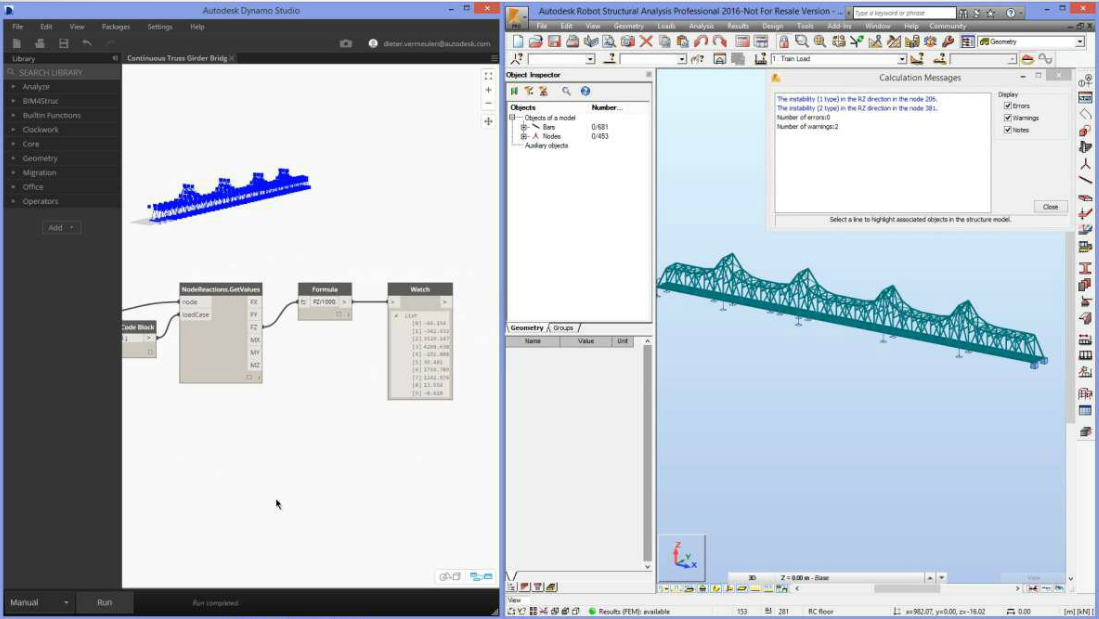Image resolution: width=1099 pixels, height=619 pixels.
Task: Close the Calculation Messages dialog via Close button
Action: (1049, 207)
